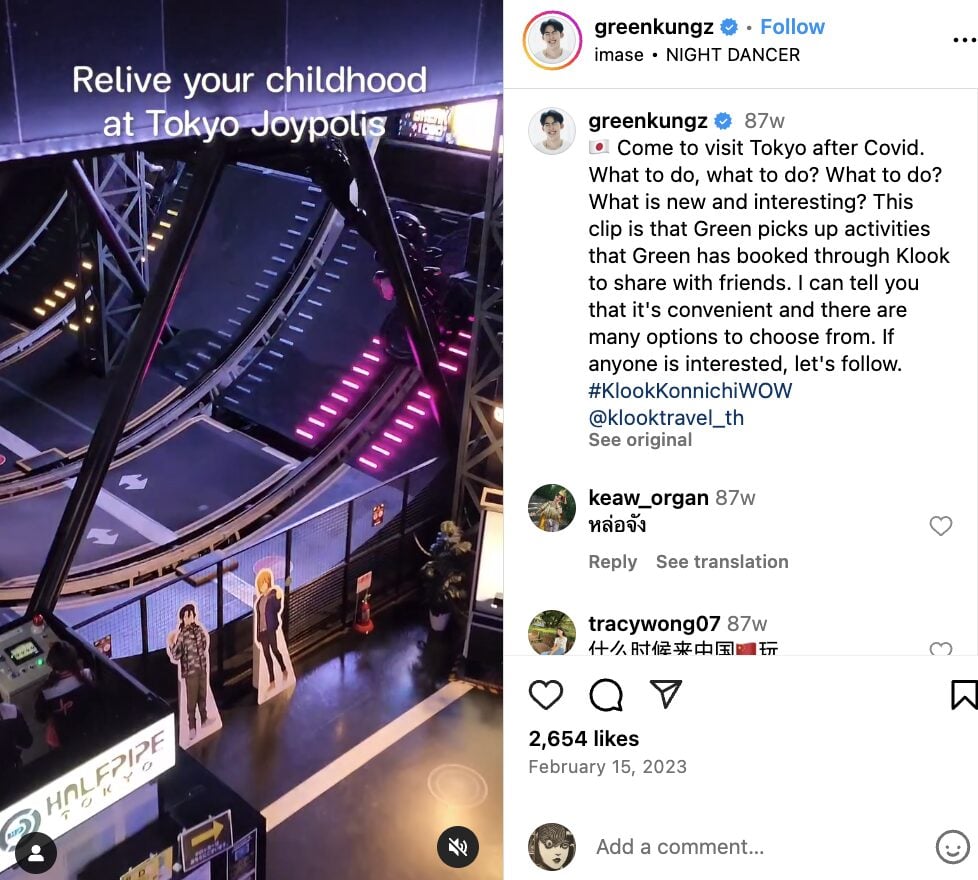Open comments via speech bubble icon
This screenshot has width=978, height=880.
click(x=606, y=695)
